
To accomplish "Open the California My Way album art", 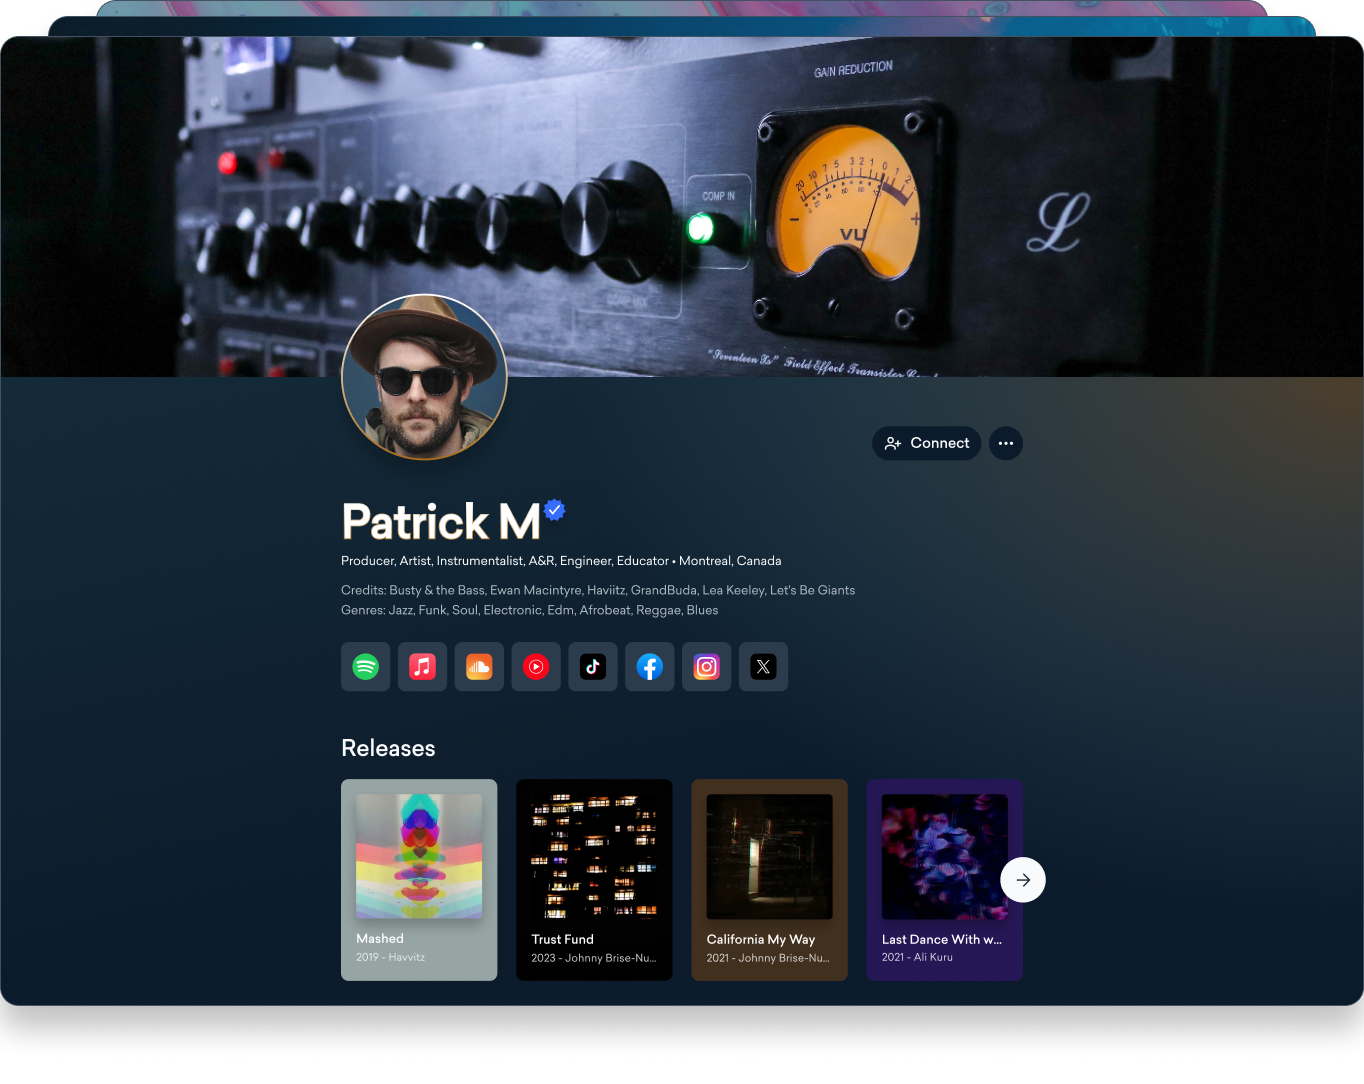I will coord(769,856).
